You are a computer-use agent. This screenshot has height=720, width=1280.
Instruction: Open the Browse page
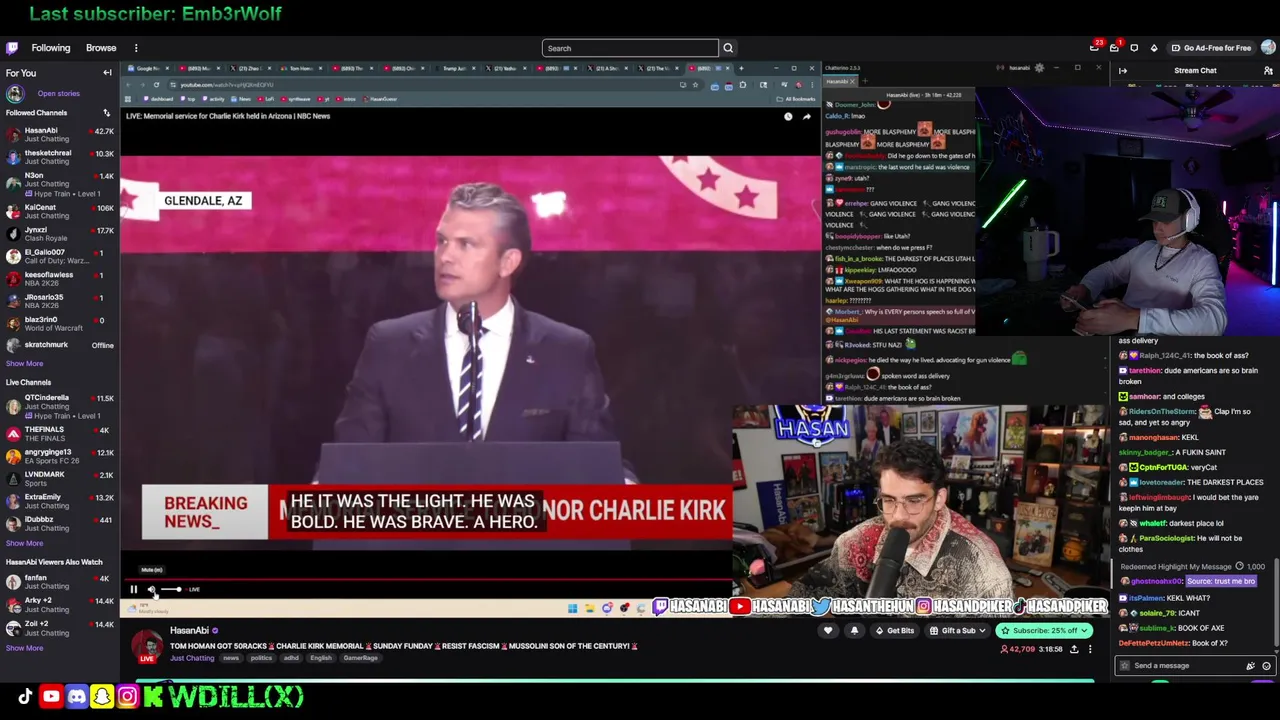pyautogui.click(x=101, y=48)
